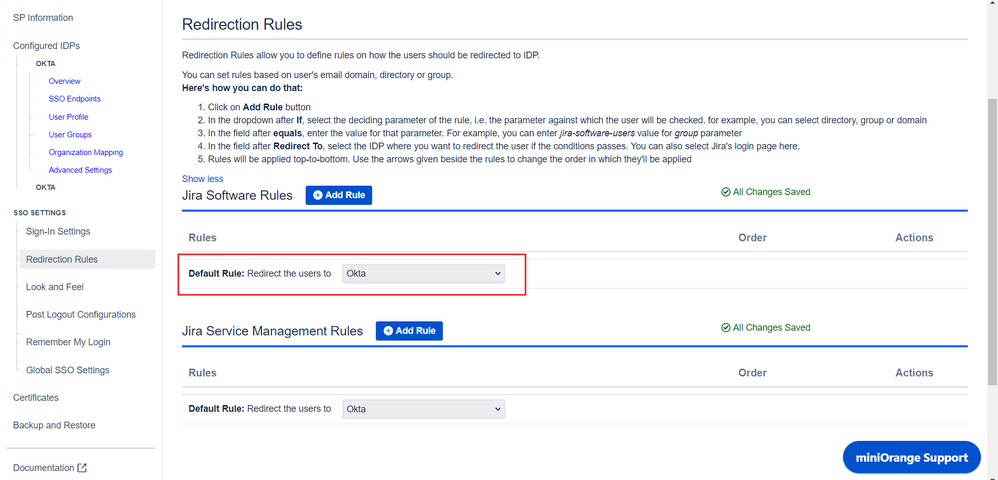998x480 pixels.
Task: Click plus icon on Jira Software Add Rule
Action: point(318,195)
